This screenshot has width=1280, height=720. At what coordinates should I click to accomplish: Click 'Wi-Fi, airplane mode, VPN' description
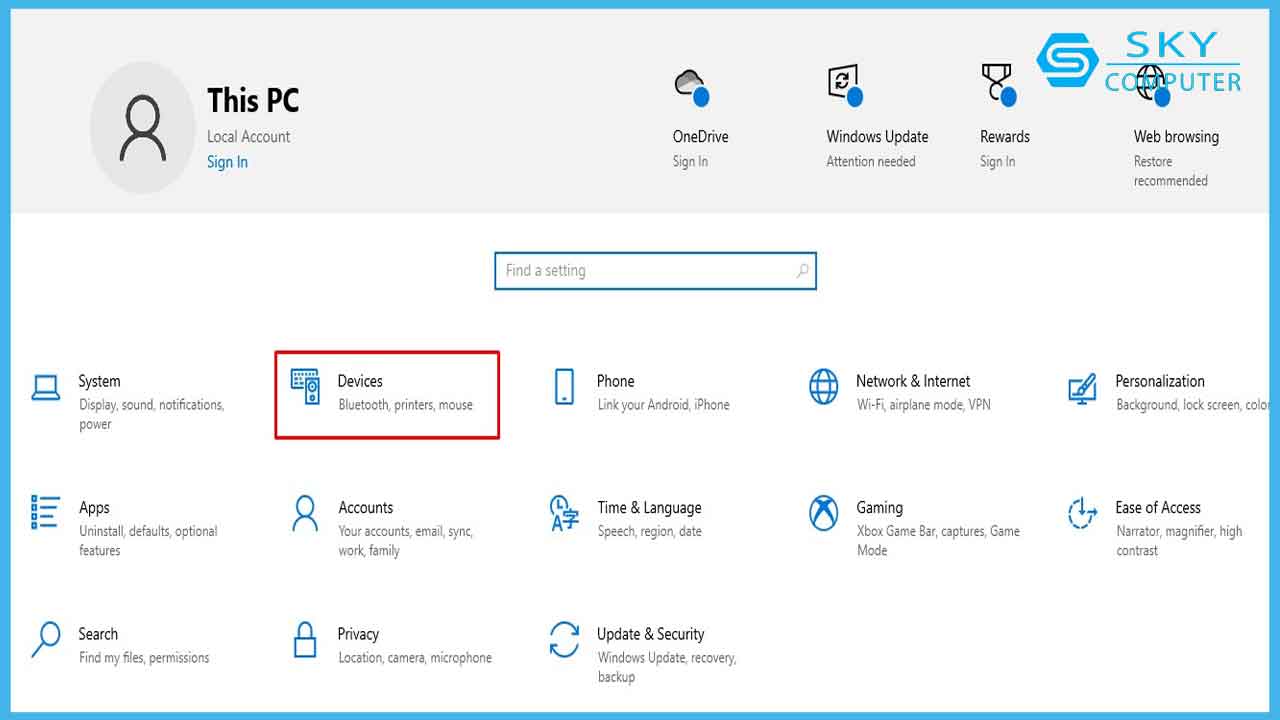pyautogui.click(x=923, y=405)
